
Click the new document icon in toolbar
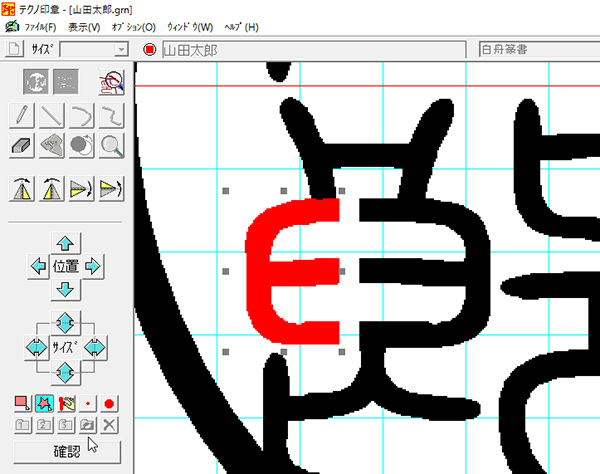[x=14, y=49]
